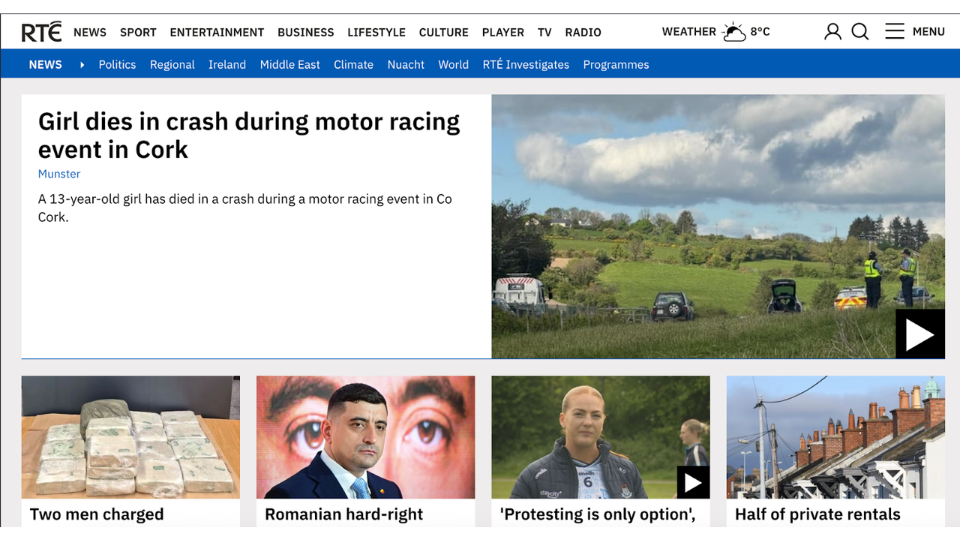Go to the Politics section
The height and width of the screenshot is (540, 960).
(117, 65)
